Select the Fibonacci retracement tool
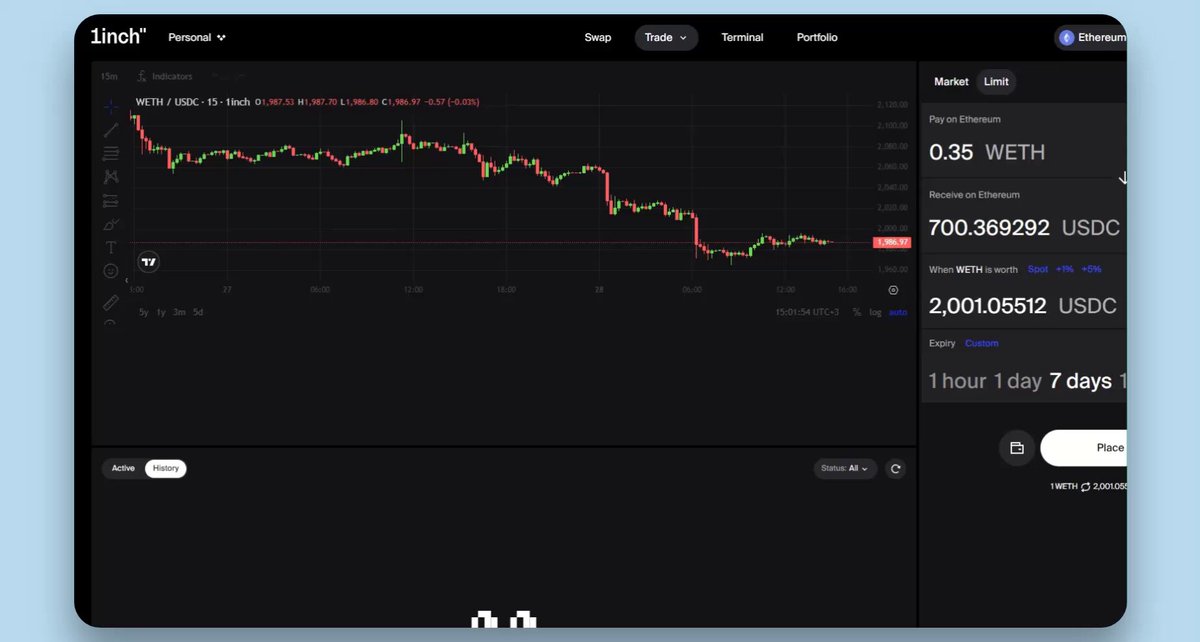This screenshot has width=1200, height=642. coord(111,153)
